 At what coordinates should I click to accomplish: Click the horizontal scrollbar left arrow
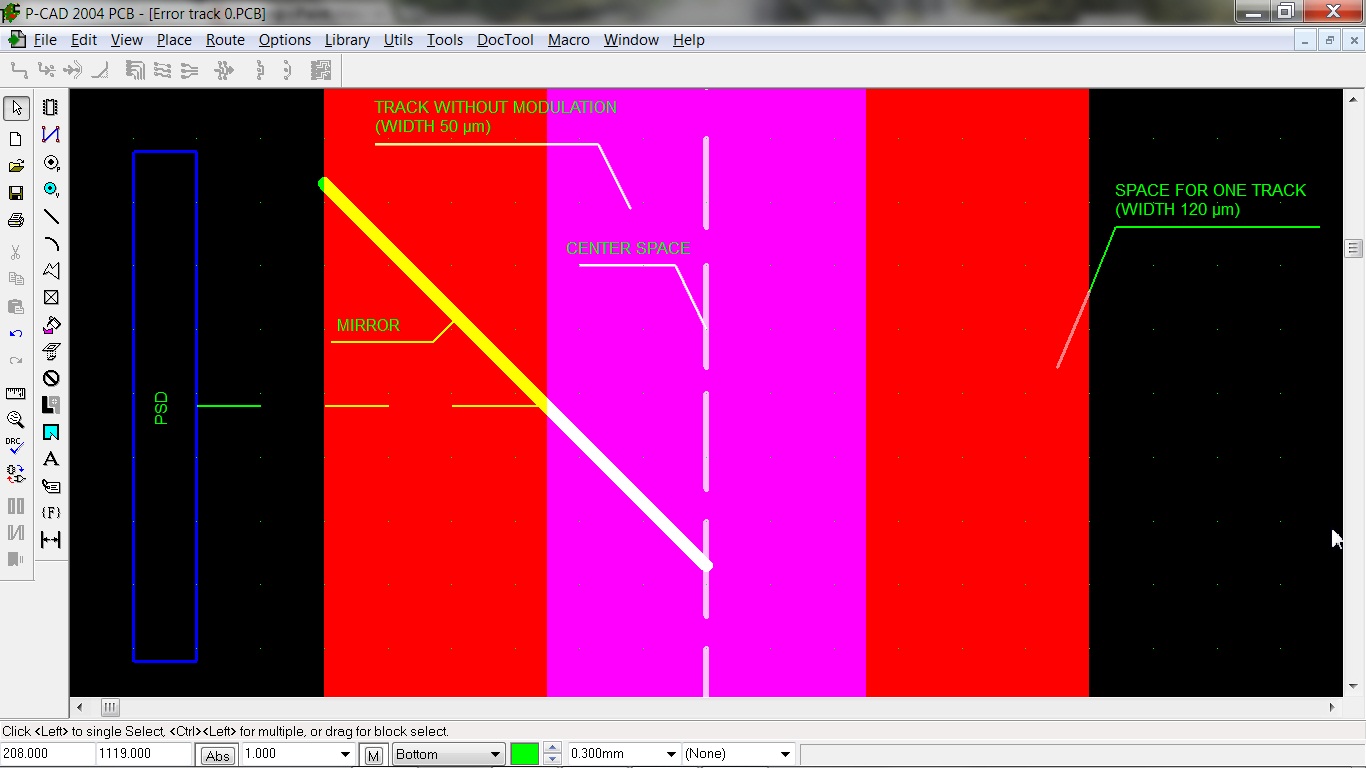(x=79, y=707)
